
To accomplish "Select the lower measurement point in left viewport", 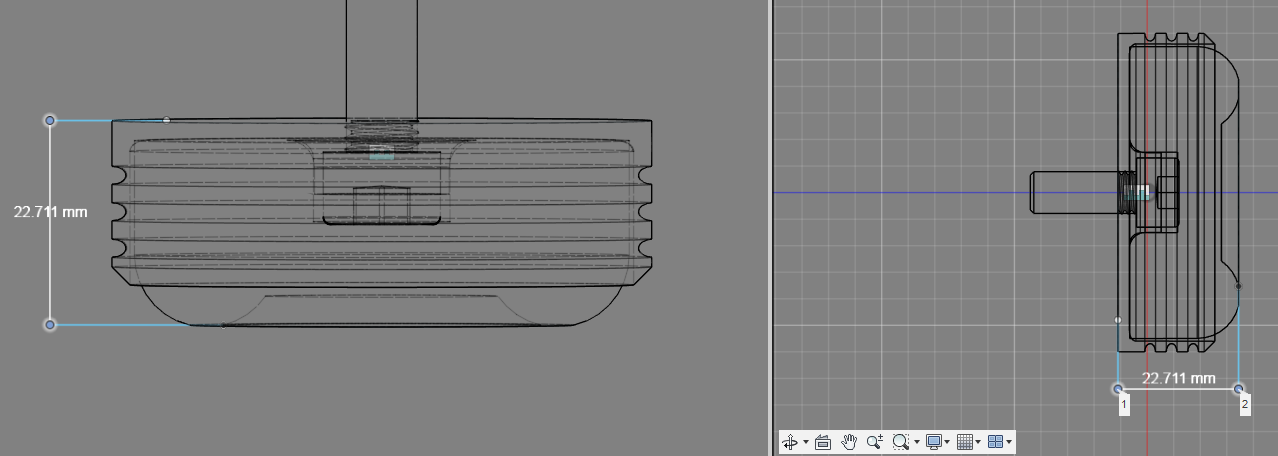I will 51,324.
